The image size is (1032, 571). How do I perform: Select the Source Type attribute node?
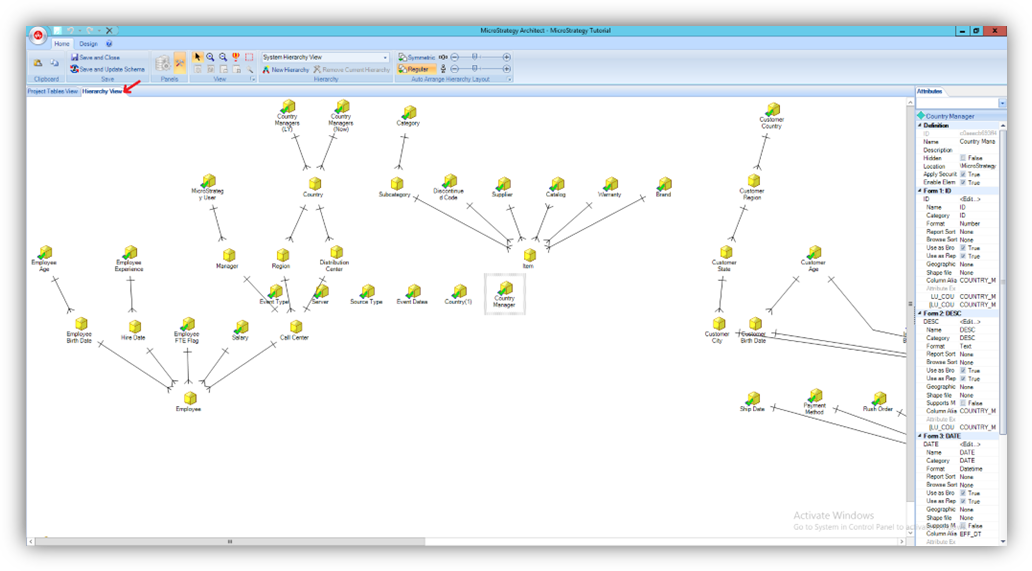[367, 295]
